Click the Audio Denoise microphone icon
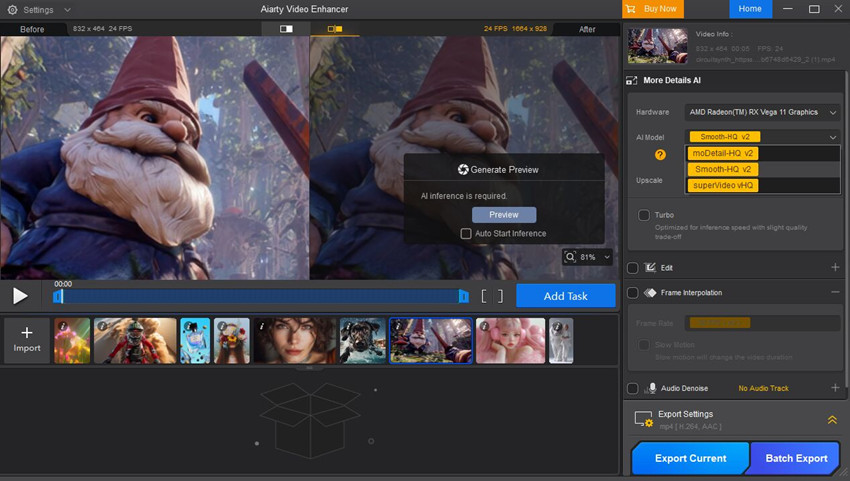The height and width of the screenshot is (481, 850). coord(652,388)
